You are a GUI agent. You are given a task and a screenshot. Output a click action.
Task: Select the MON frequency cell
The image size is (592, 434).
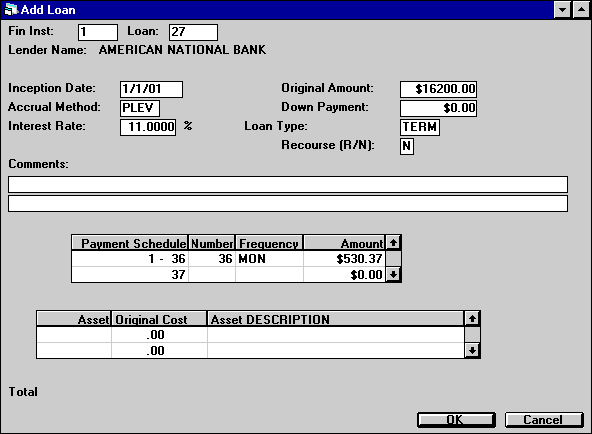(x=269, y=259)
